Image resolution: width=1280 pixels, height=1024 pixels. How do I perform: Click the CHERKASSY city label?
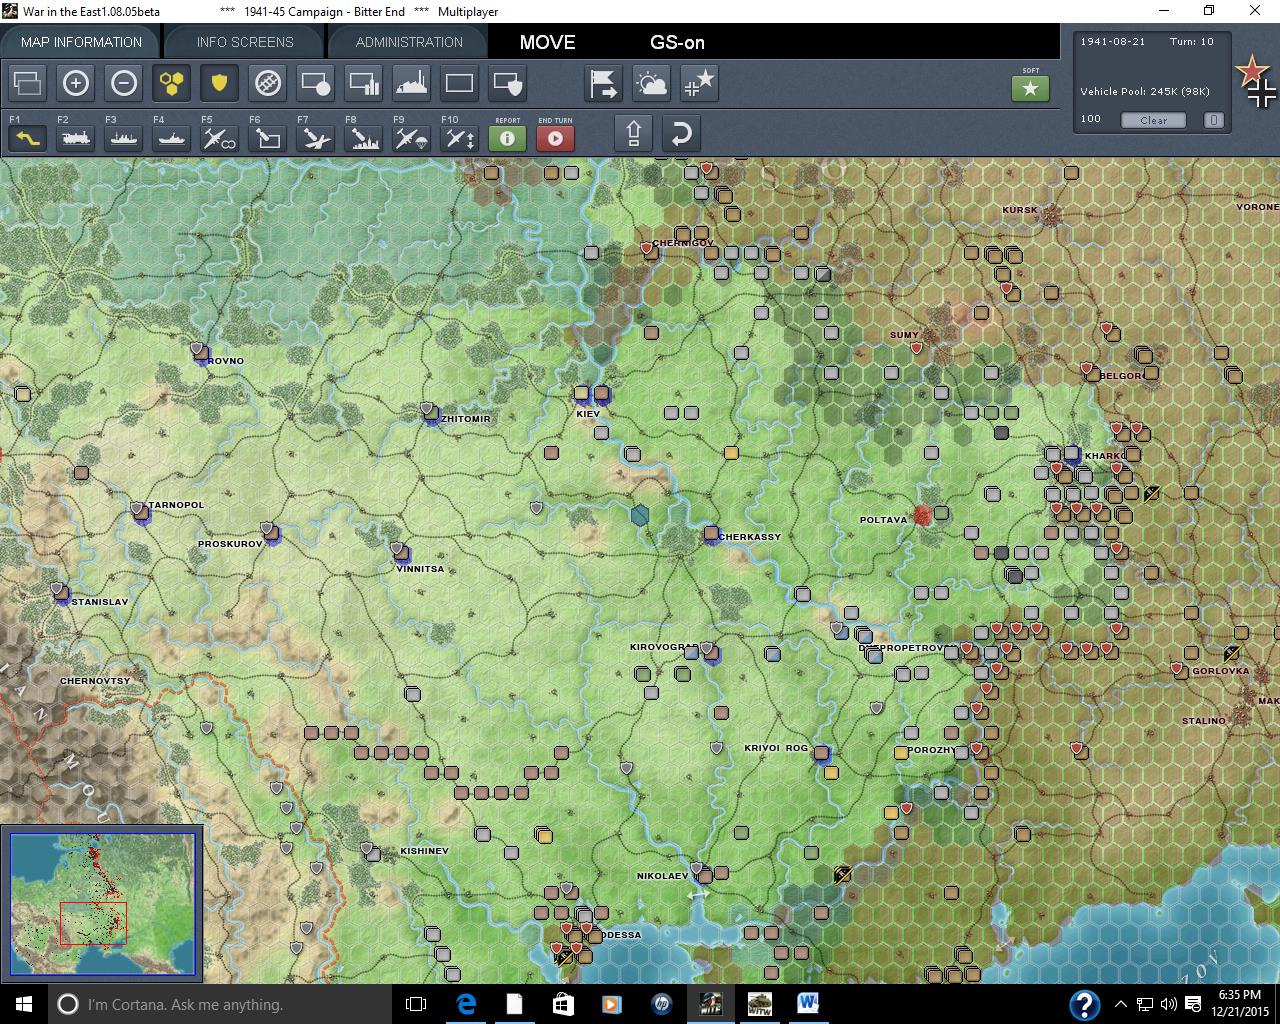click(x=749, y=537)
